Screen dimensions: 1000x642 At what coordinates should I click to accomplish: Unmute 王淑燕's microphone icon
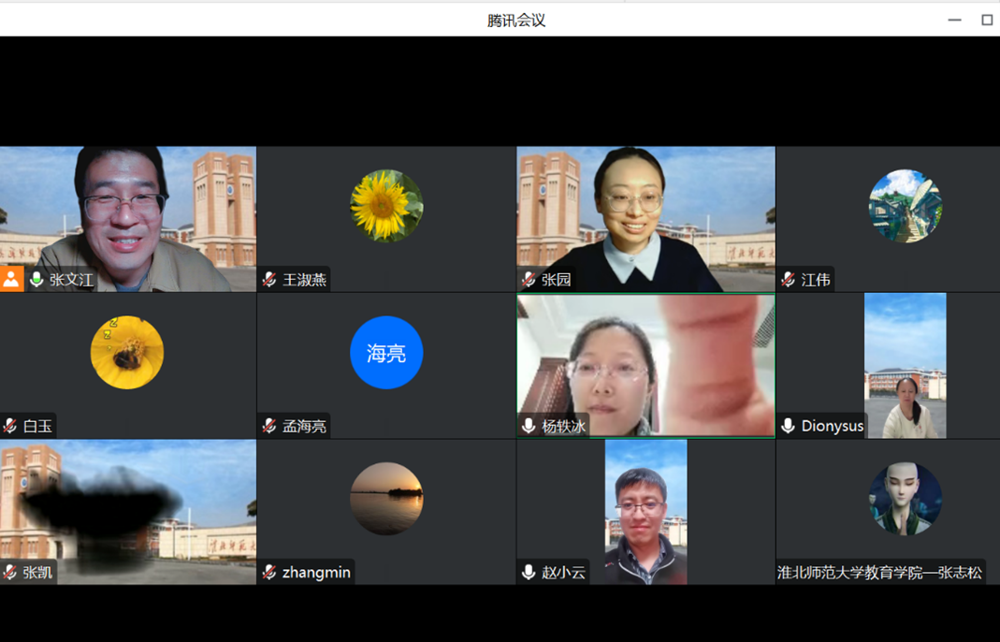tap(267, 279)
